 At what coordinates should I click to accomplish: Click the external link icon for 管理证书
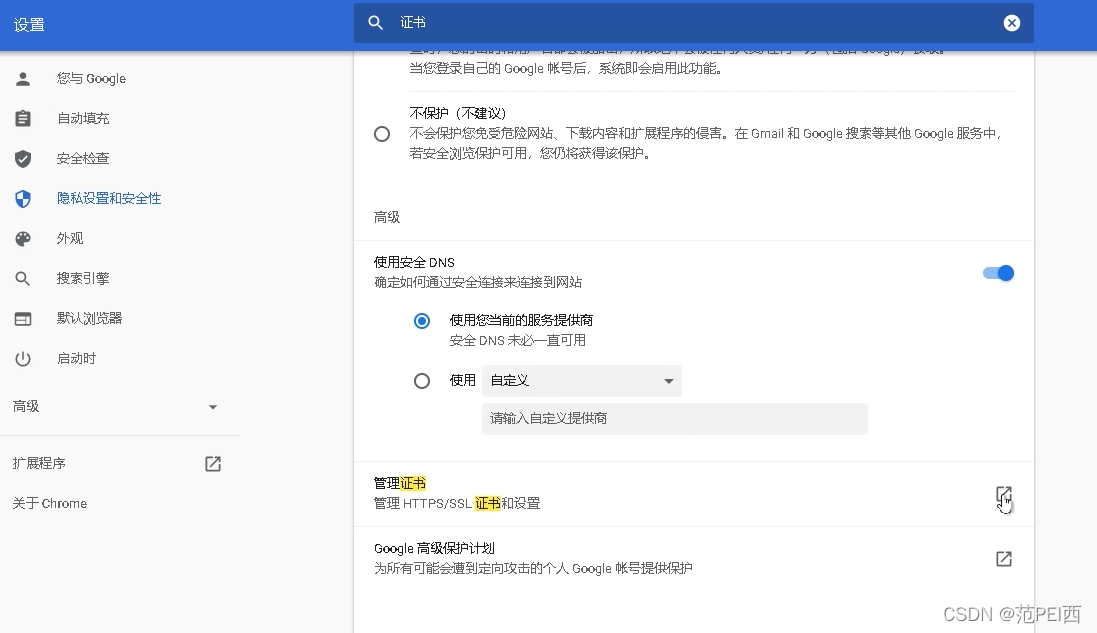pyautogui.click(x=1004, y=495)
